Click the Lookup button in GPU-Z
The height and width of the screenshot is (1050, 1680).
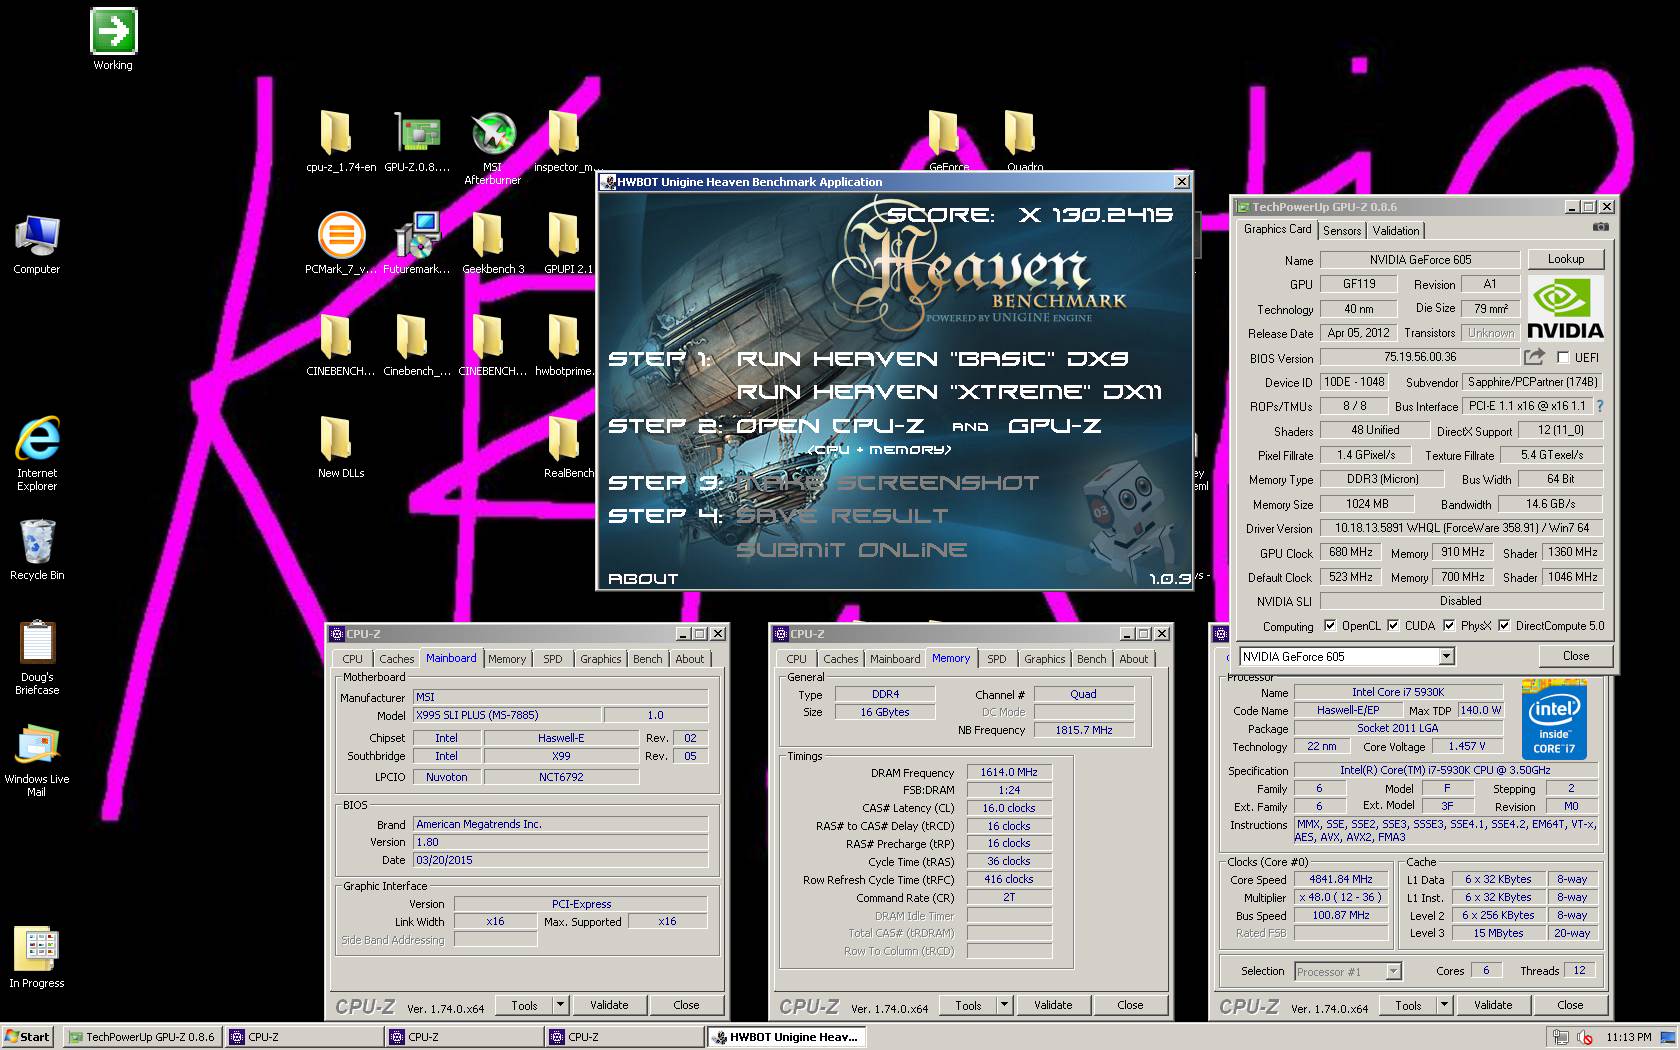[x=1565, y=259]
